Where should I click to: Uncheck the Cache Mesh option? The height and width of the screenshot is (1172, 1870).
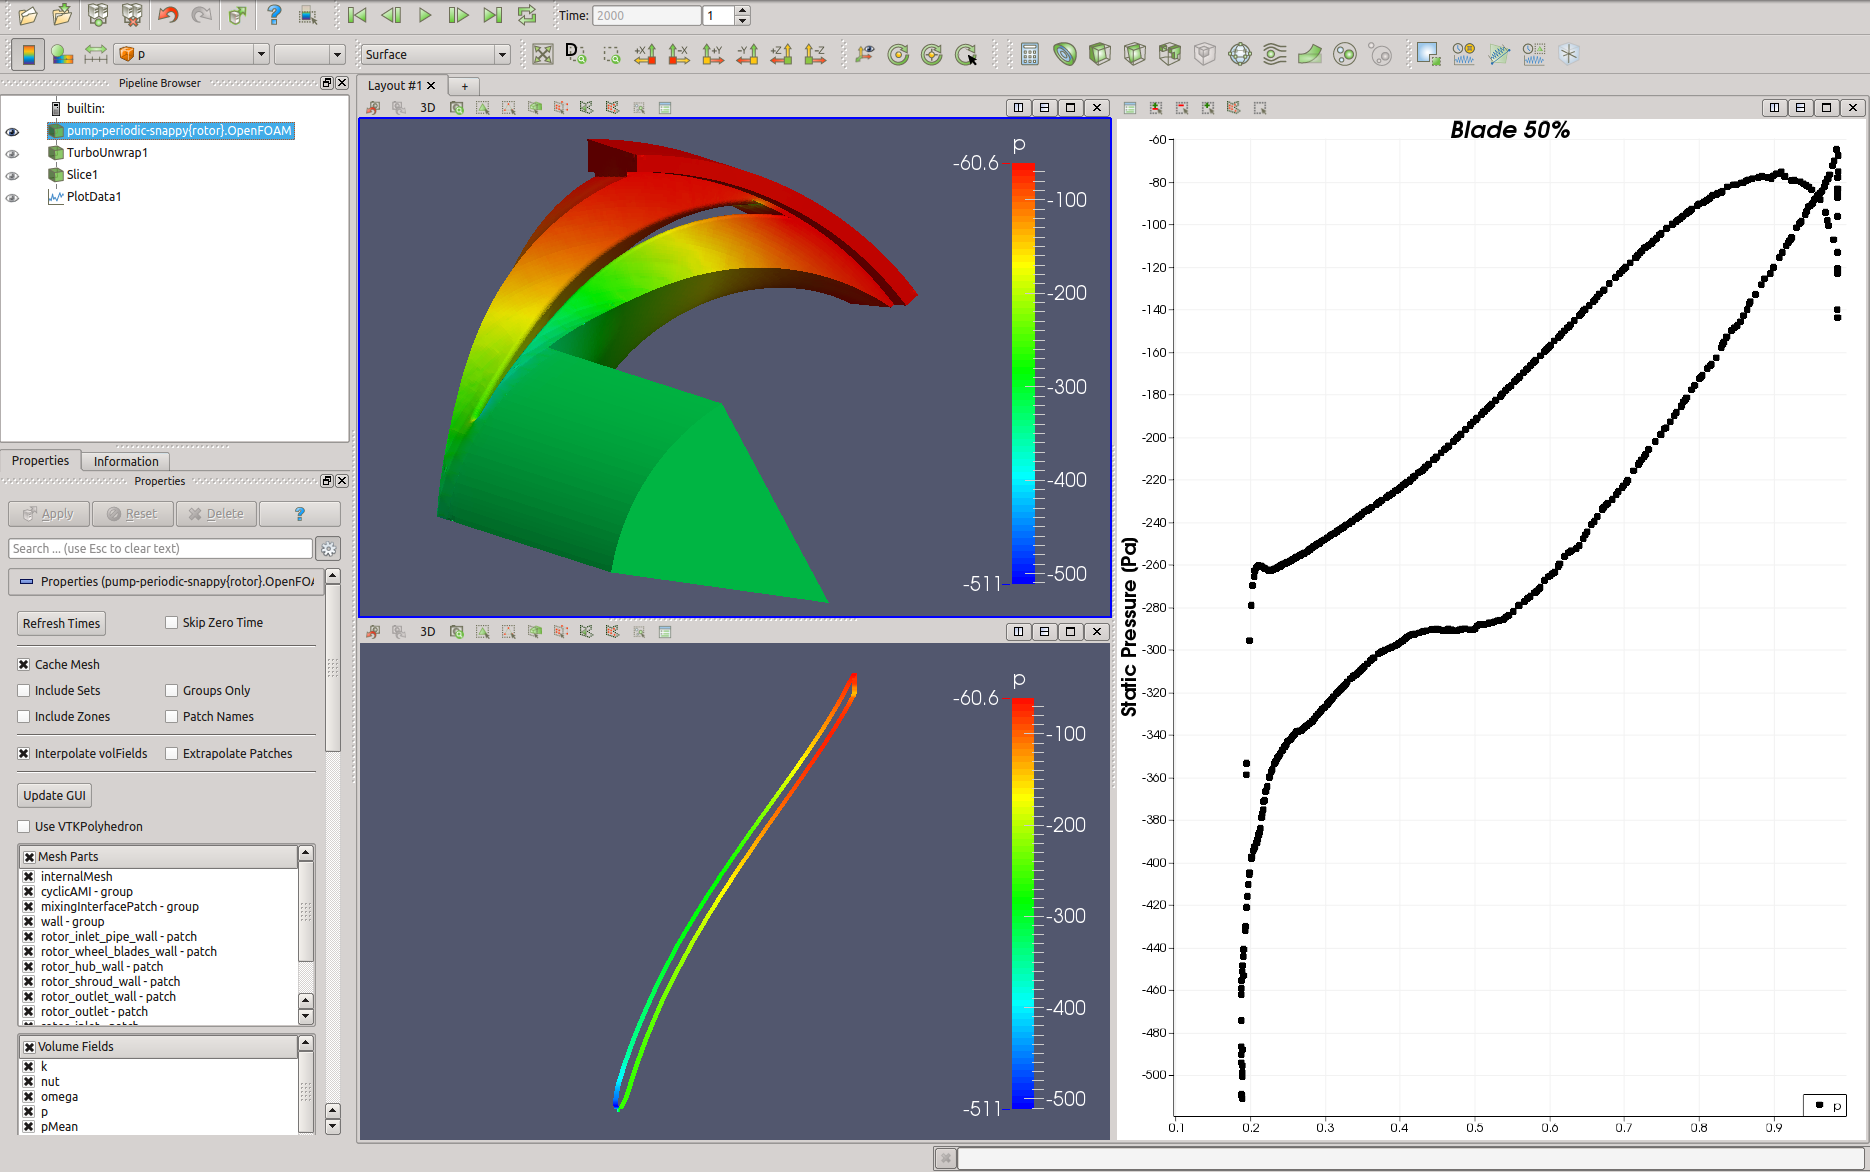pos(24,665)
